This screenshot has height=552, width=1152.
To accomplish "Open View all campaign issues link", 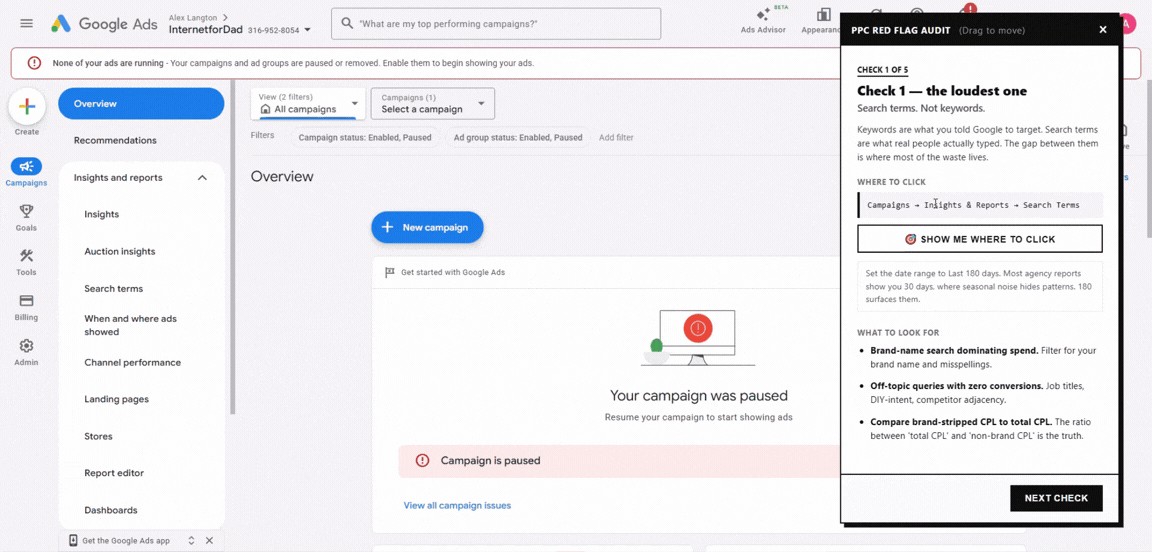I will coord(457,506).
